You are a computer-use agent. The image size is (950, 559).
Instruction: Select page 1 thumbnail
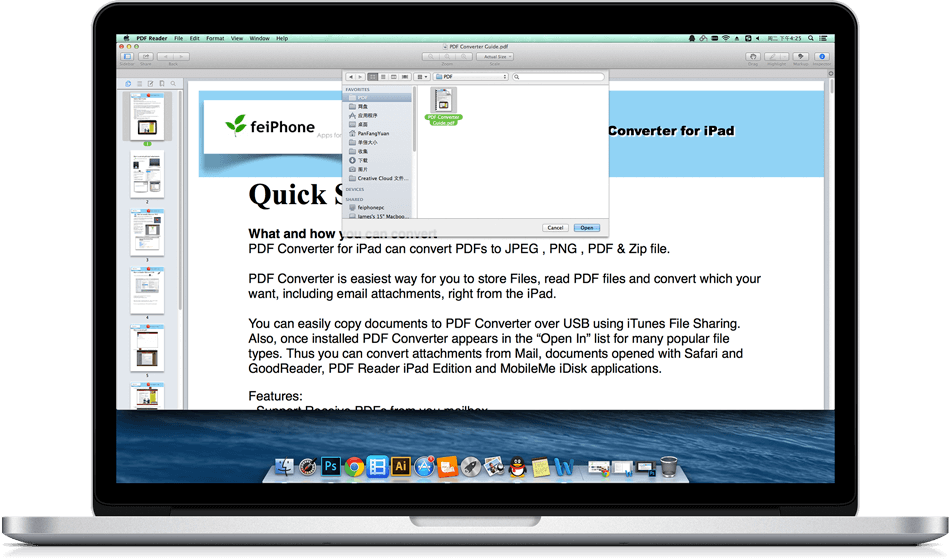coord(147,116)
